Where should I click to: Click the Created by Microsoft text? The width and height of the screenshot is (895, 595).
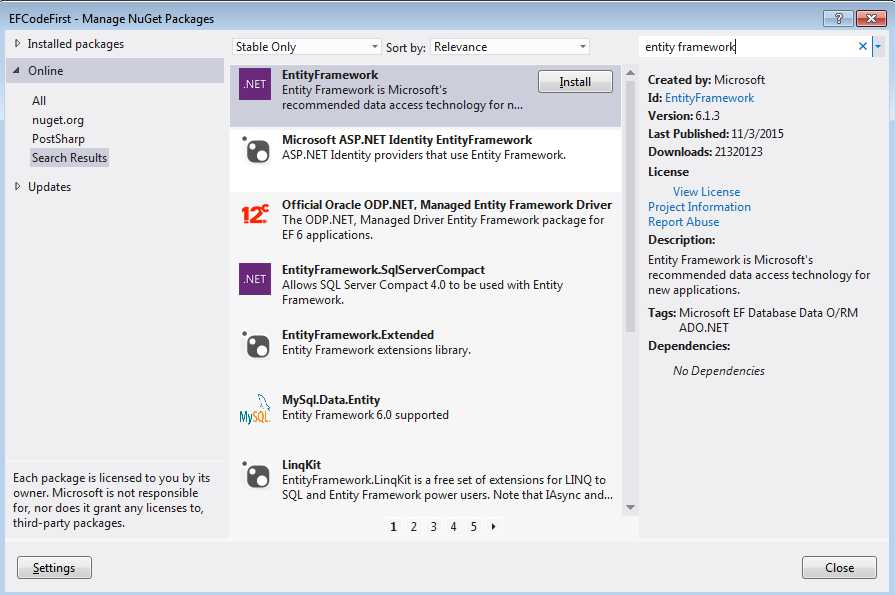[706, 80]
